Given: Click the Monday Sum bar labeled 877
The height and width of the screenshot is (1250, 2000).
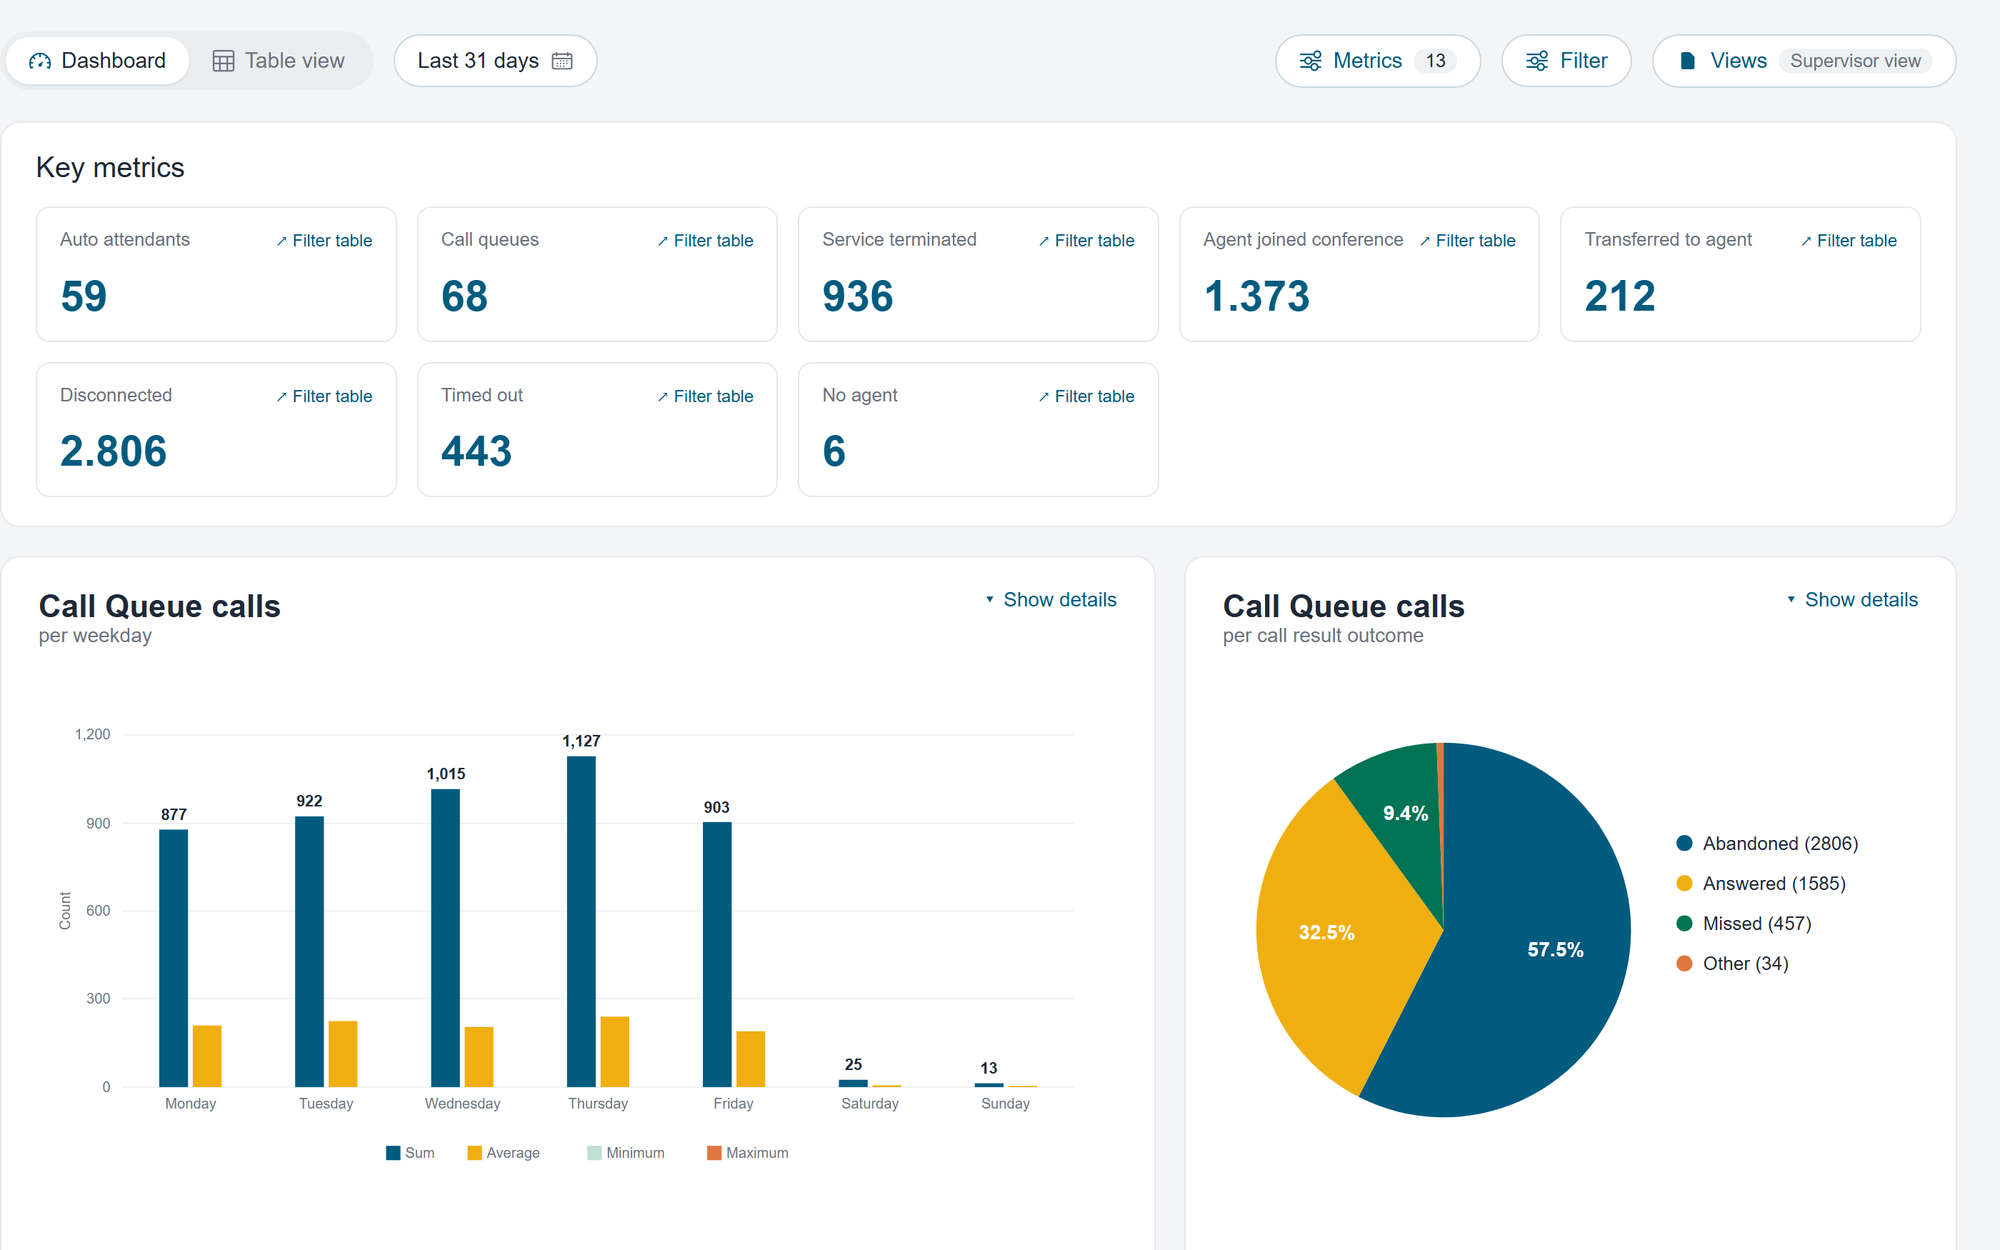Looking at the screenshot, I should coord(173,958).
